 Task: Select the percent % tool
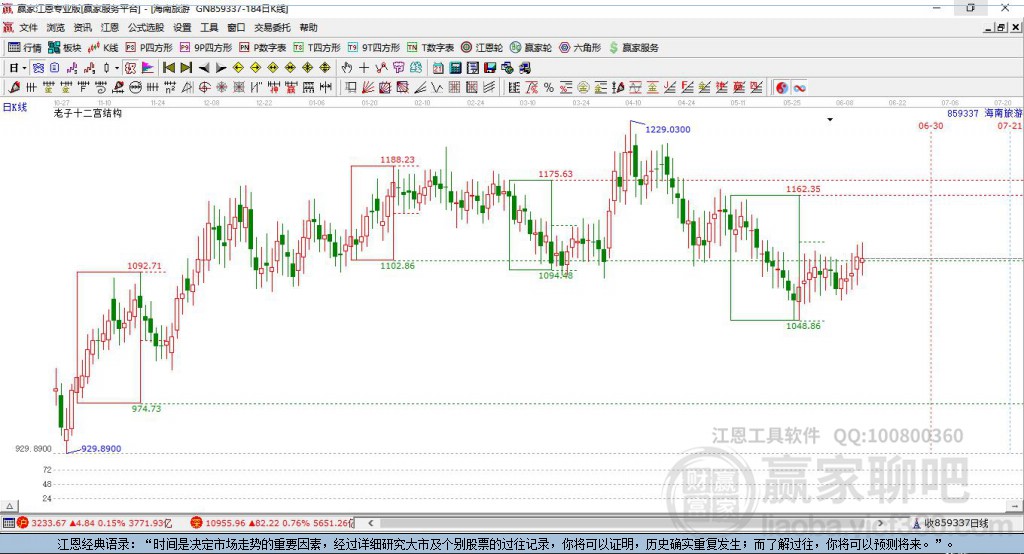[549, 87]
